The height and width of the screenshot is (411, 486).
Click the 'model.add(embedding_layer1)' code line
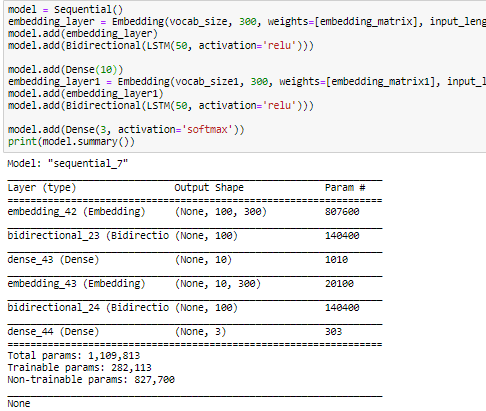[x=86, y=94]
